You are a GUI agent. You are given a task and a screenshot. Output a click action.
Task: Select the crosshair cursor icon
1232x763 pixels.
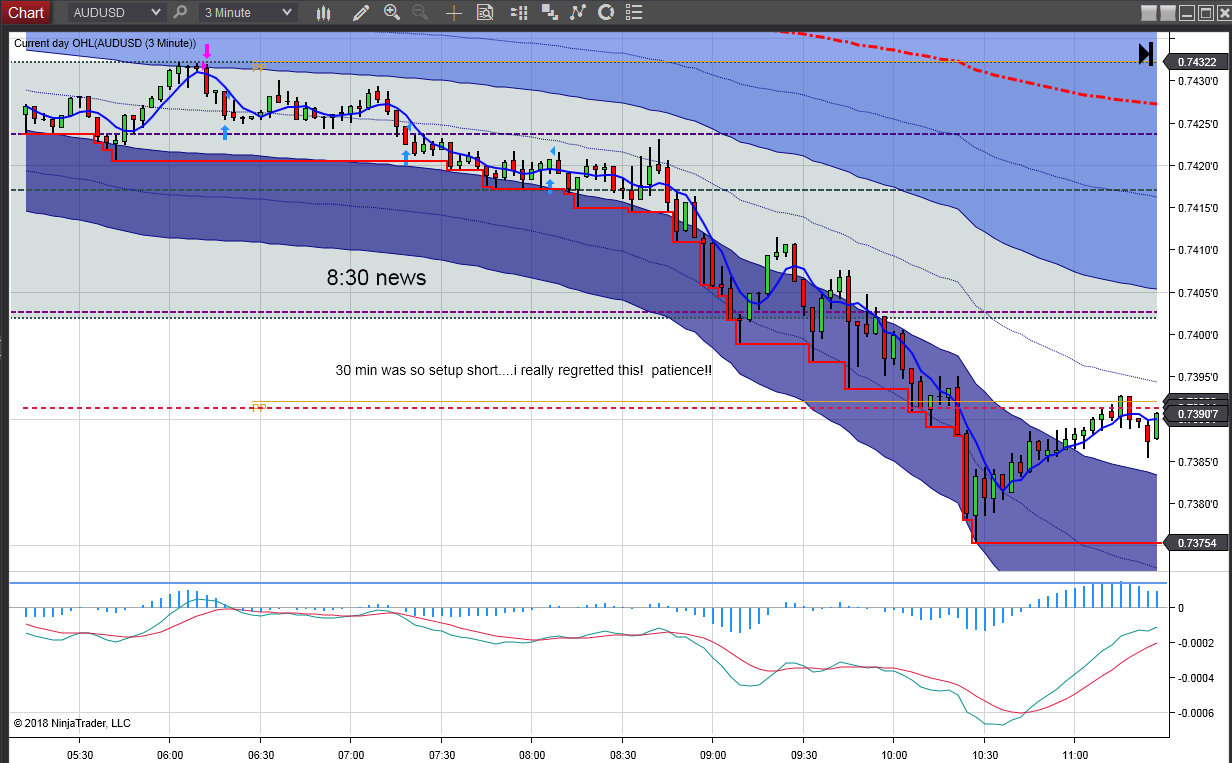454,12
